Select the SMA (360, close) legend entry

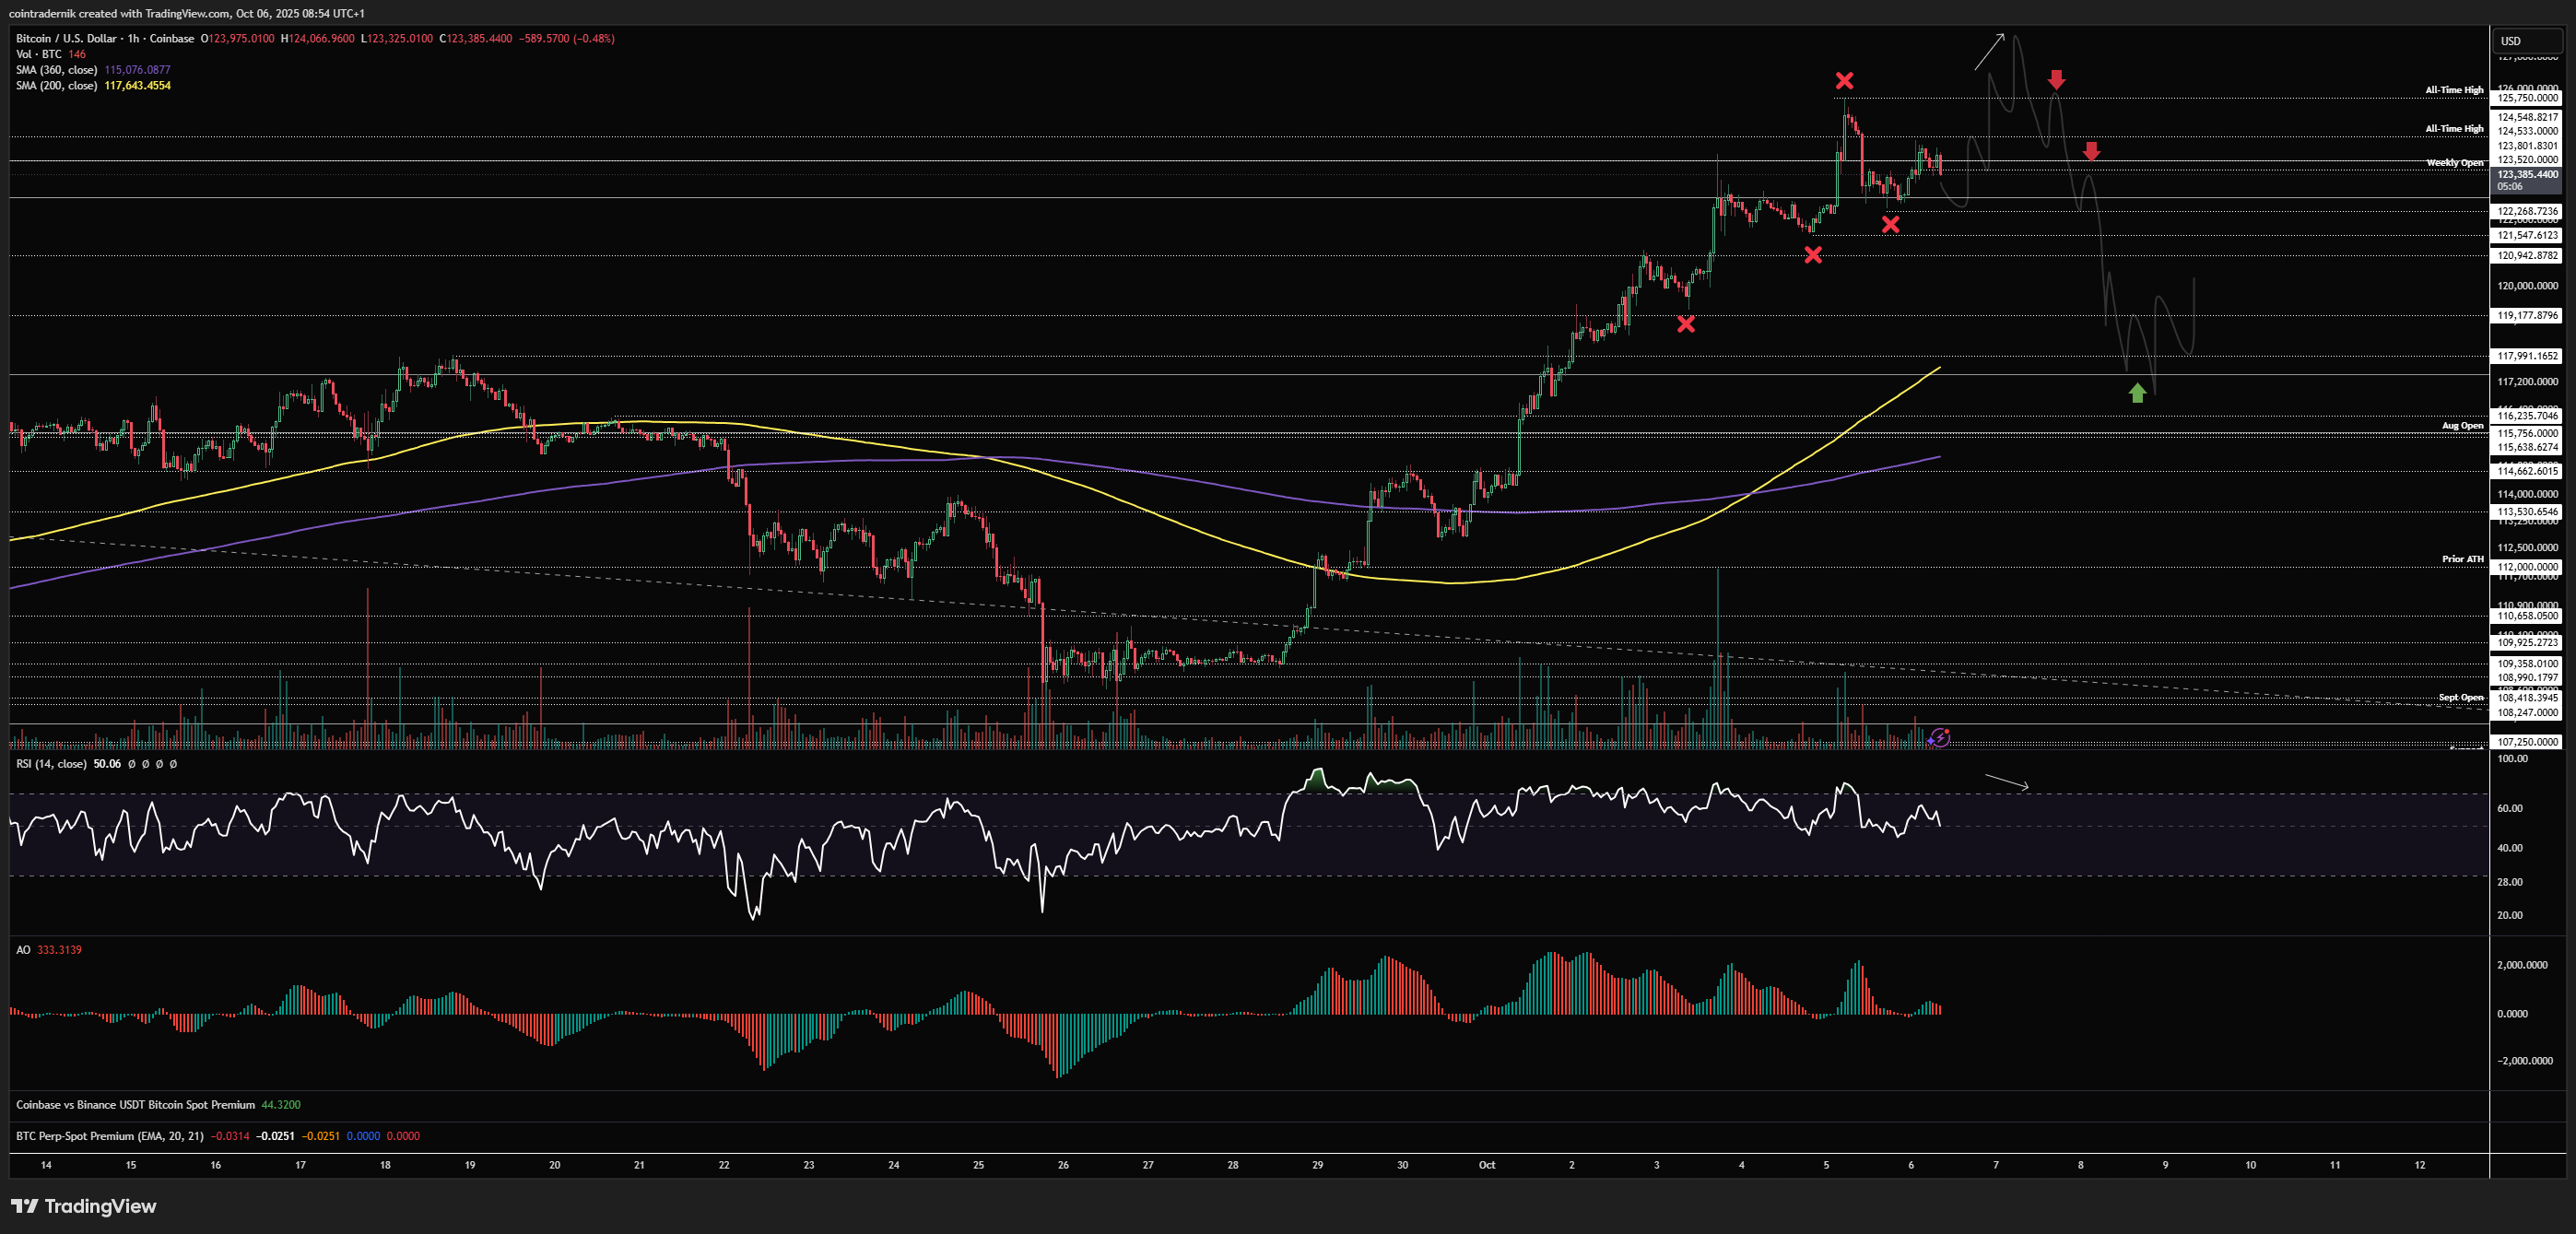tap(57, 70)
